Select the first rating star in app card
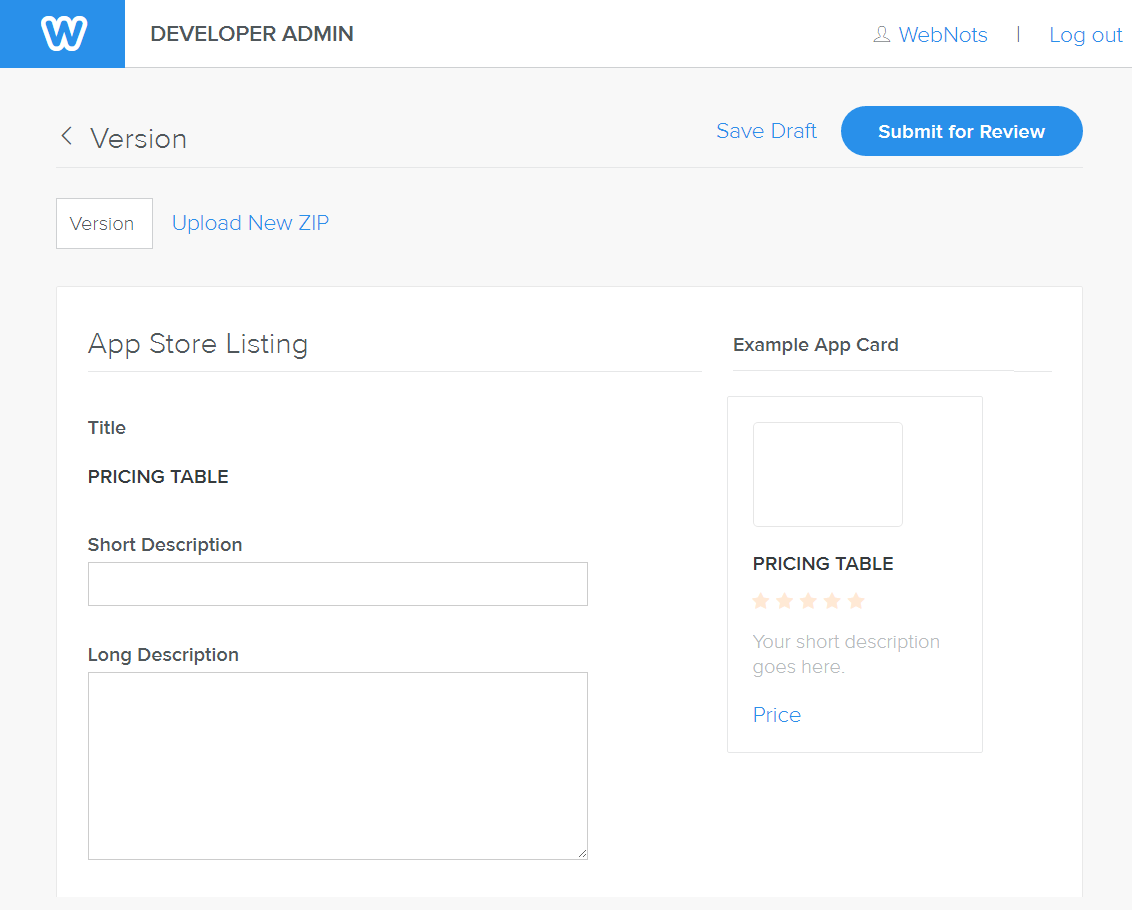 click(761, 601)
